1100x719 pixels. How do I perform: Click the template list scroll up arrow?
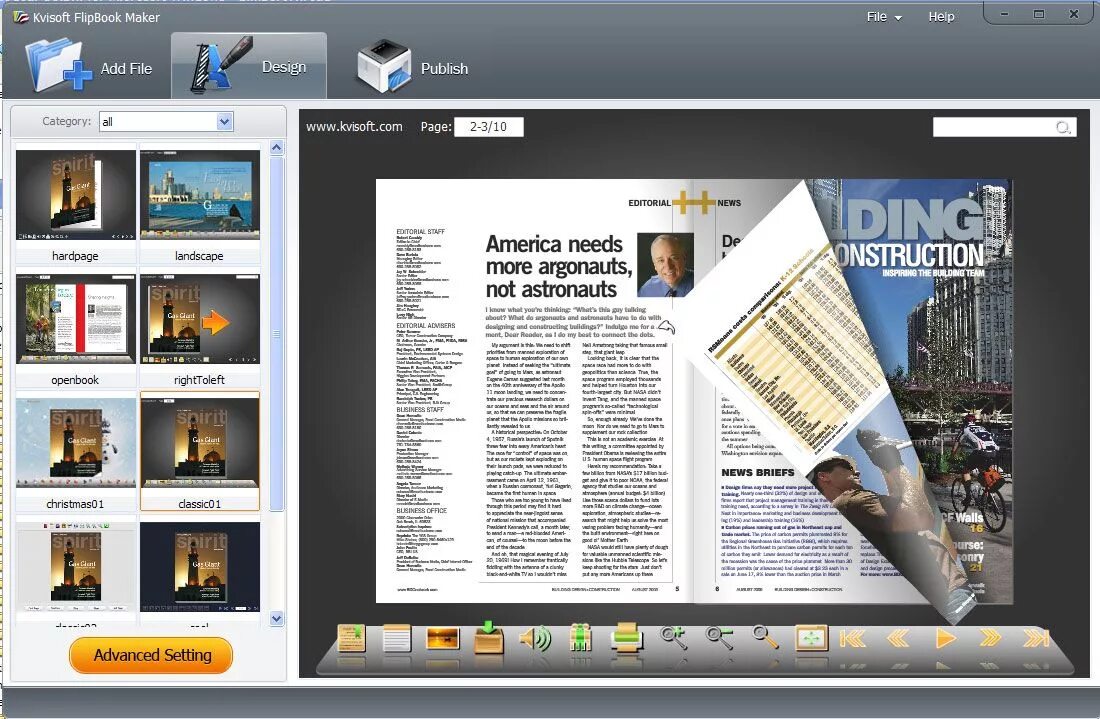click(276, 148)
